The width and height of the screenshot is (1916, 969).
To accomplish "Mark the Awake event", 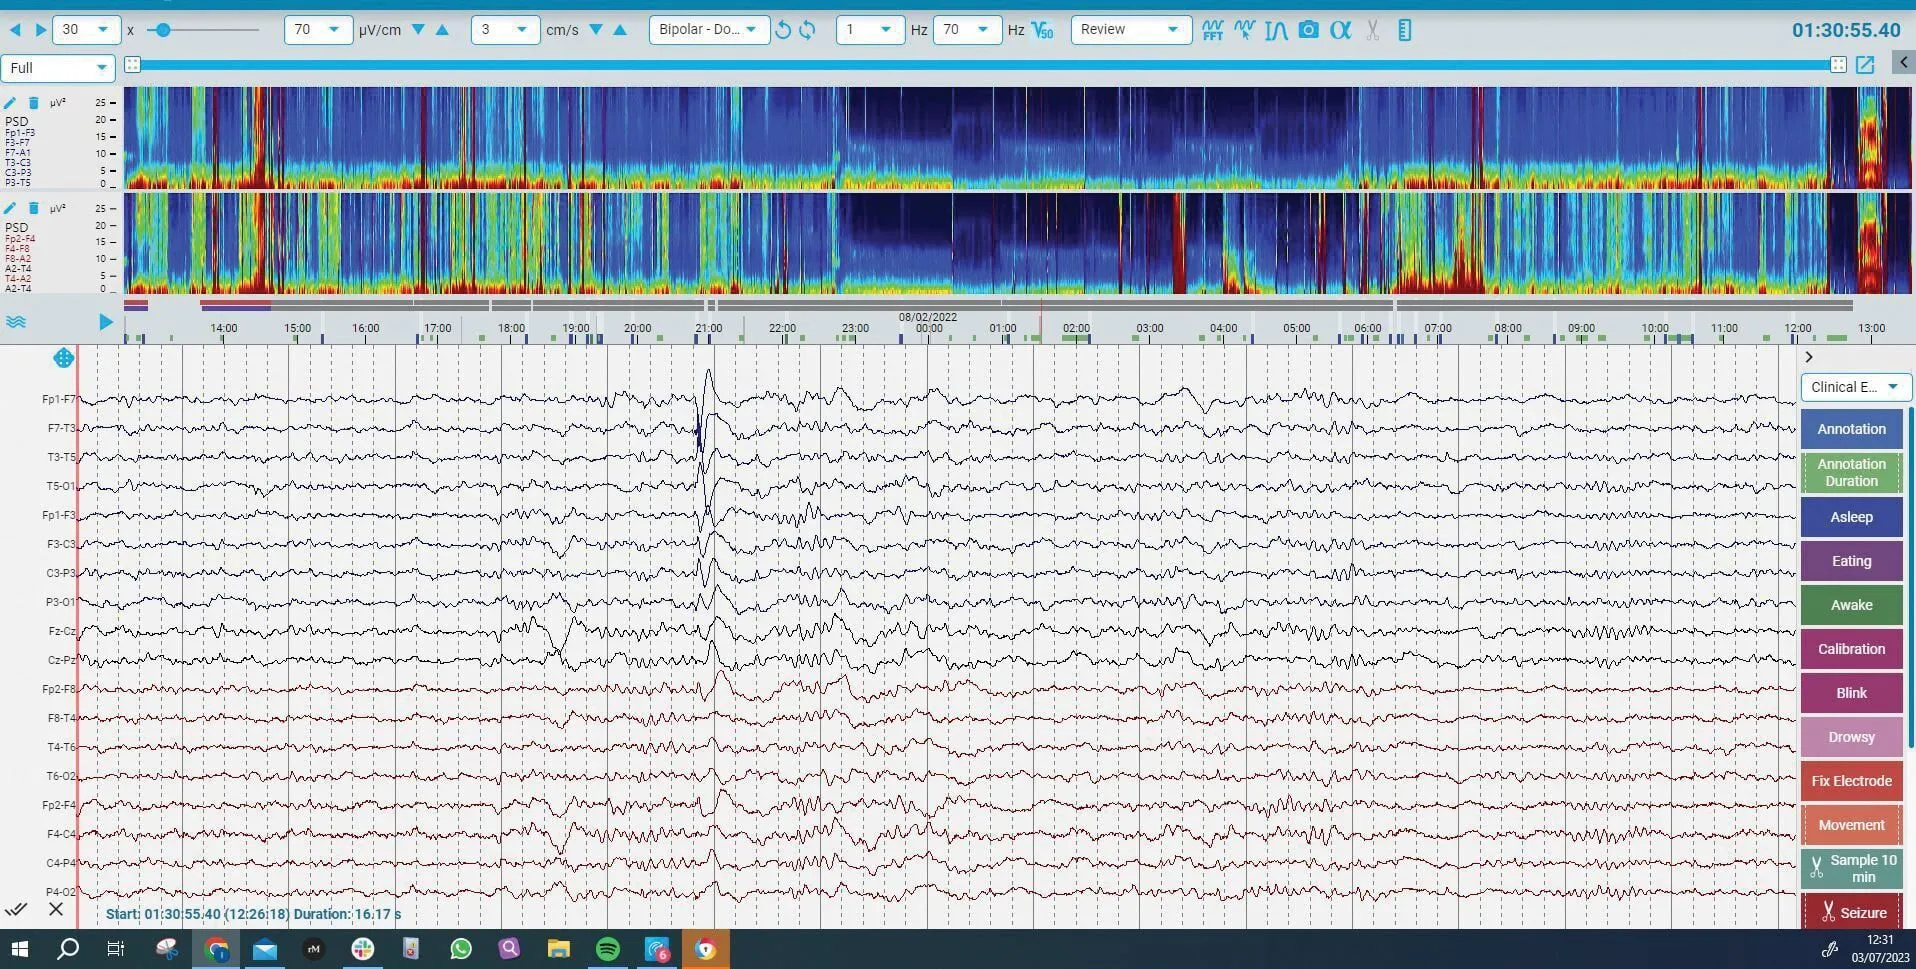I will click(x=1851, y=605).
